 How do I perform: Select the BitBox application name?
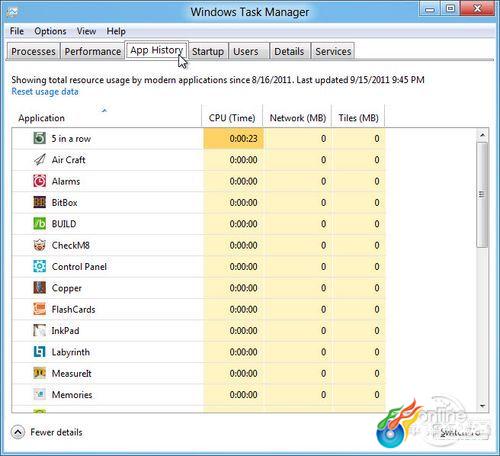65,203
